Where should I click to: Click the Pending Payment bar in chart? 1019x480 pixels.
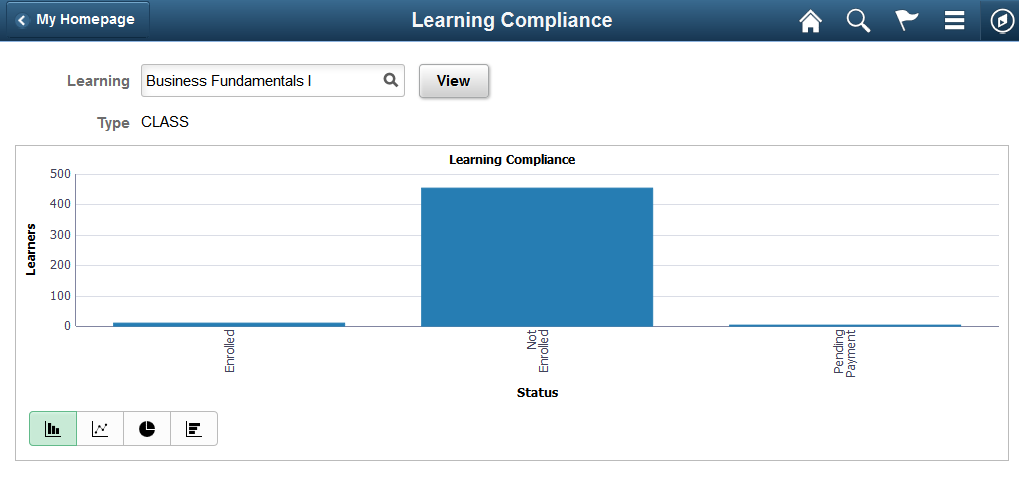point(845,325)
